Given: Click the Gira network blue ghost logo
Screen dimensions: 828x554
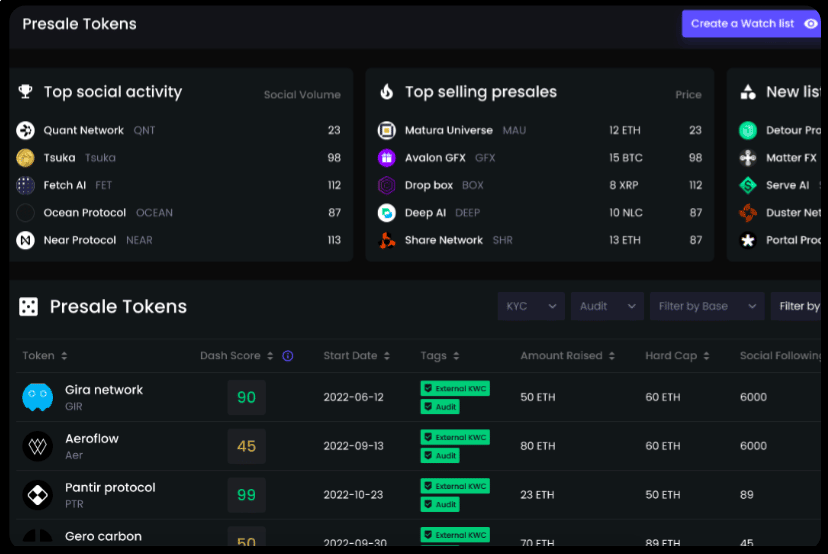Looking at the screenshot, I should pyautogui.click(x=37, y=397).
